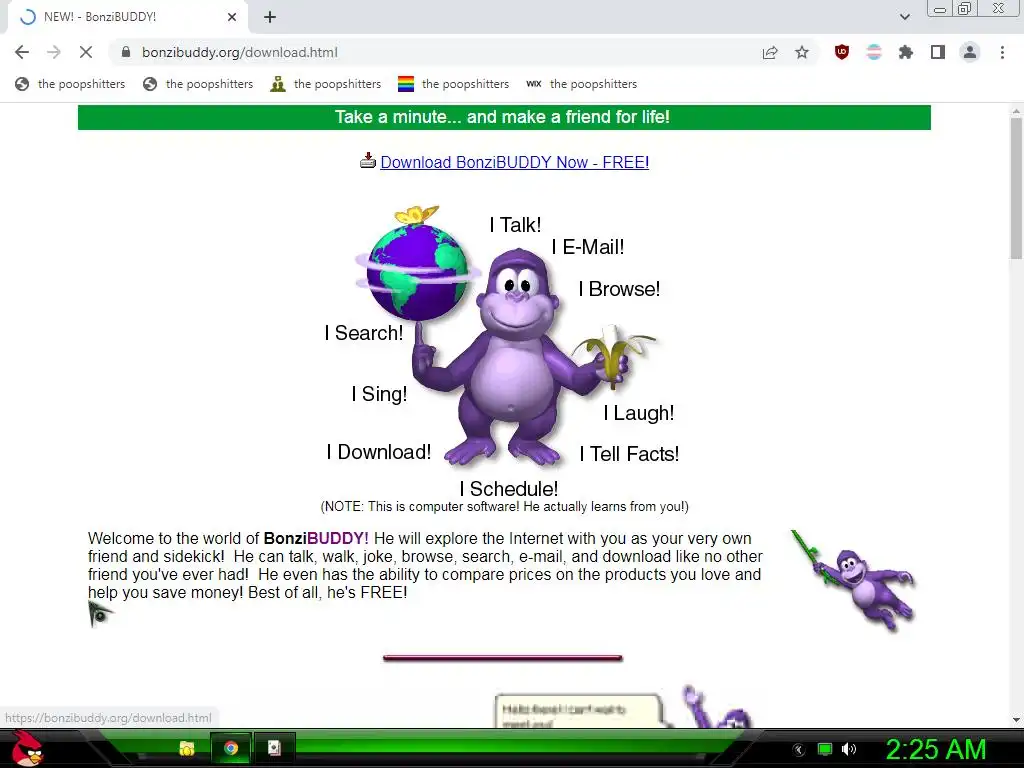Image resolution: width=1024 pixels, height=768 pixels.
Task: Open the bookmark with the two-figures icon
Action: pos(326,84)
